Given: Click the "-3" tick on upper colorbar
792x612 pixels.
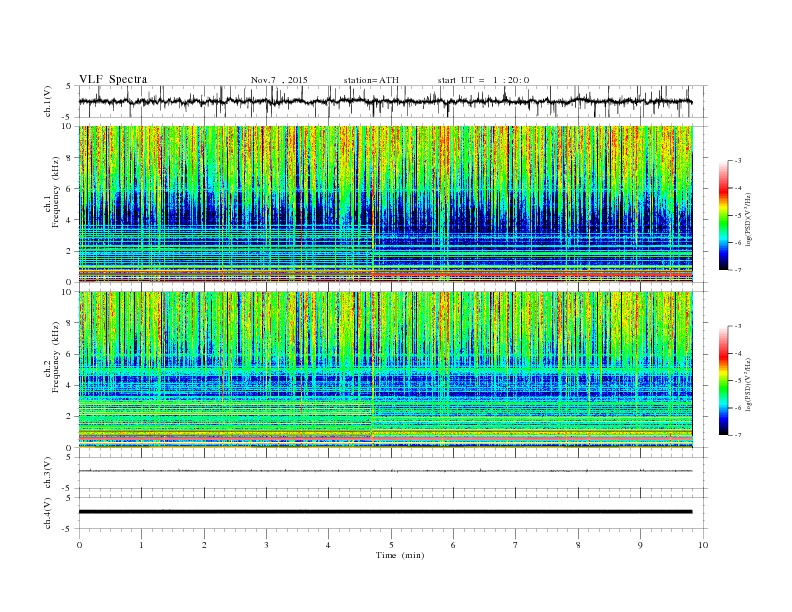Looking at the screenshot, I should click(737, 161).
